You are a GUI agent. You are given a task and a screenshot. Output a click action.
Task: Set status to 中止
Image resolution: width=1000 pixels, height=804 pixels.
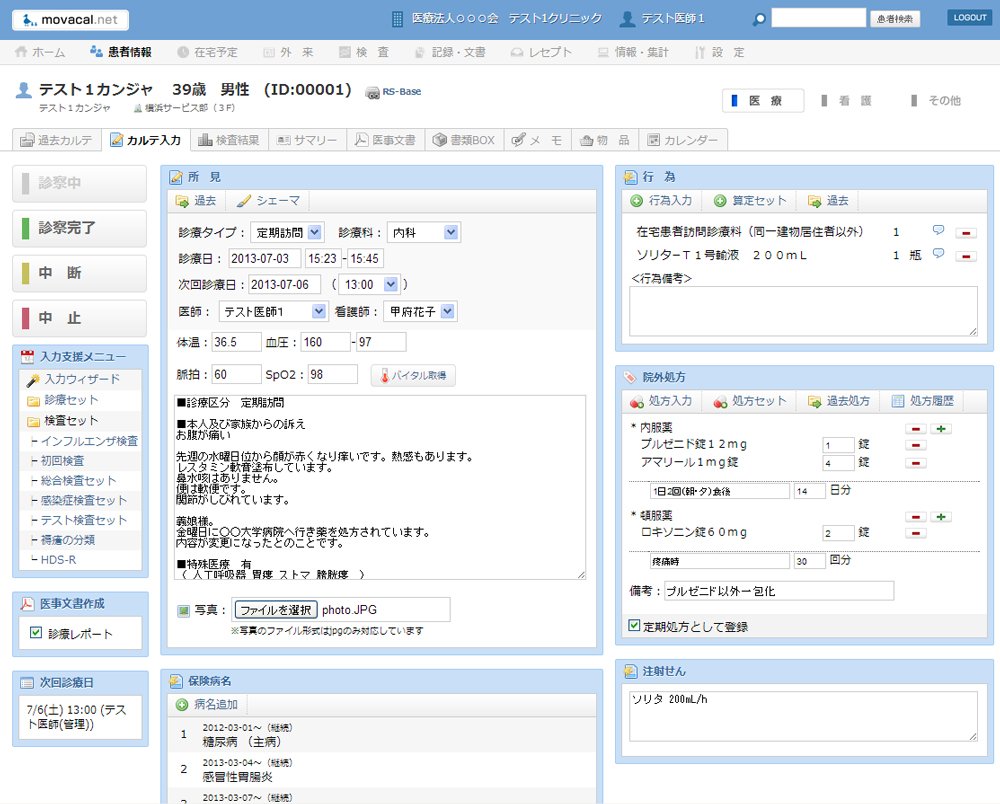pos(80,318)
